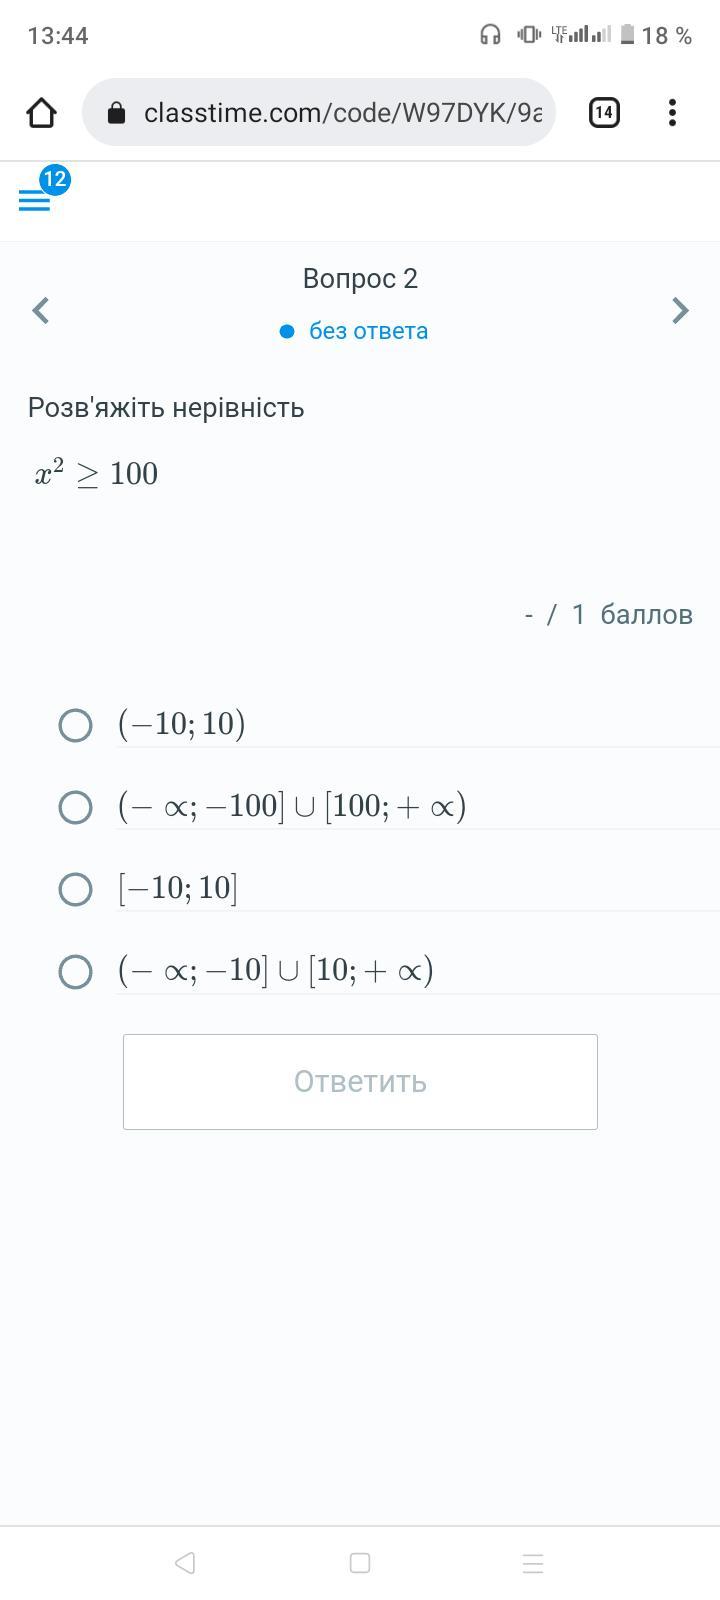Go to the previous question arrow
720x1600 pixels.
tap(41, 310)
